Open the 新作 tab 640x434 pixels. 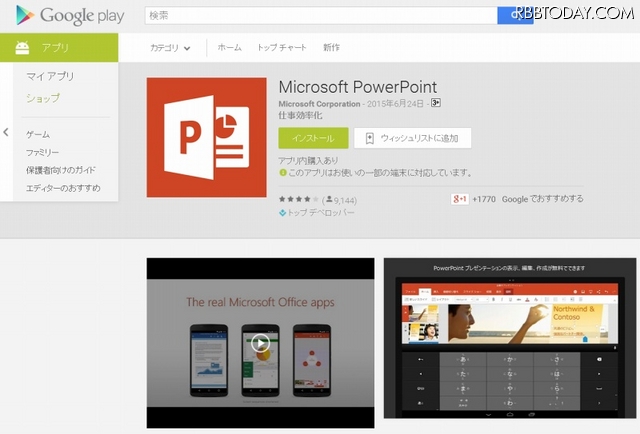[331, 47]
